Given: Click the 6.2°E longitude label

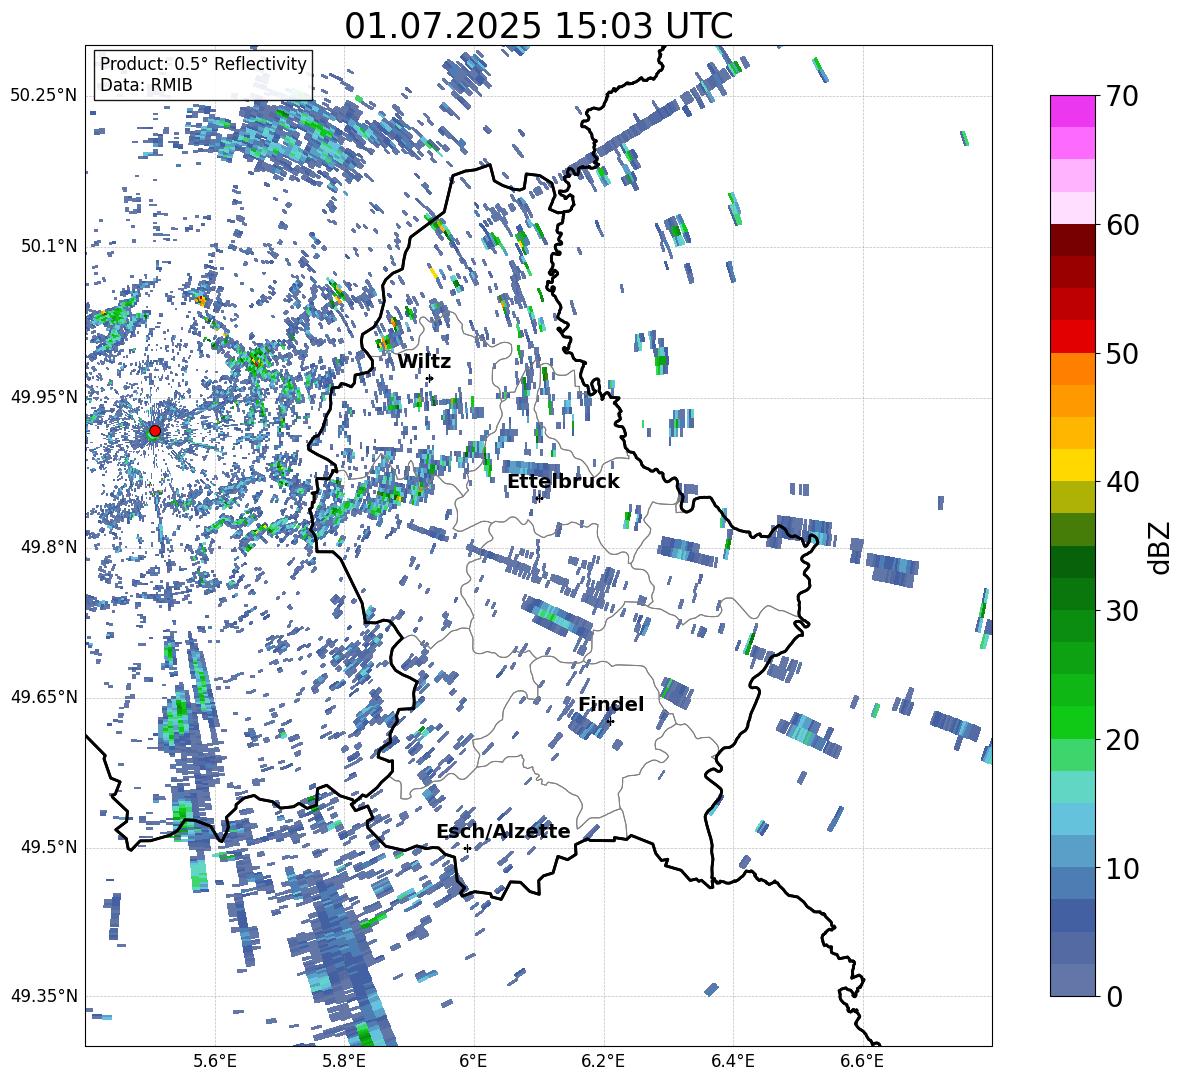Looking at the screenshot, I should (603, 1061).
